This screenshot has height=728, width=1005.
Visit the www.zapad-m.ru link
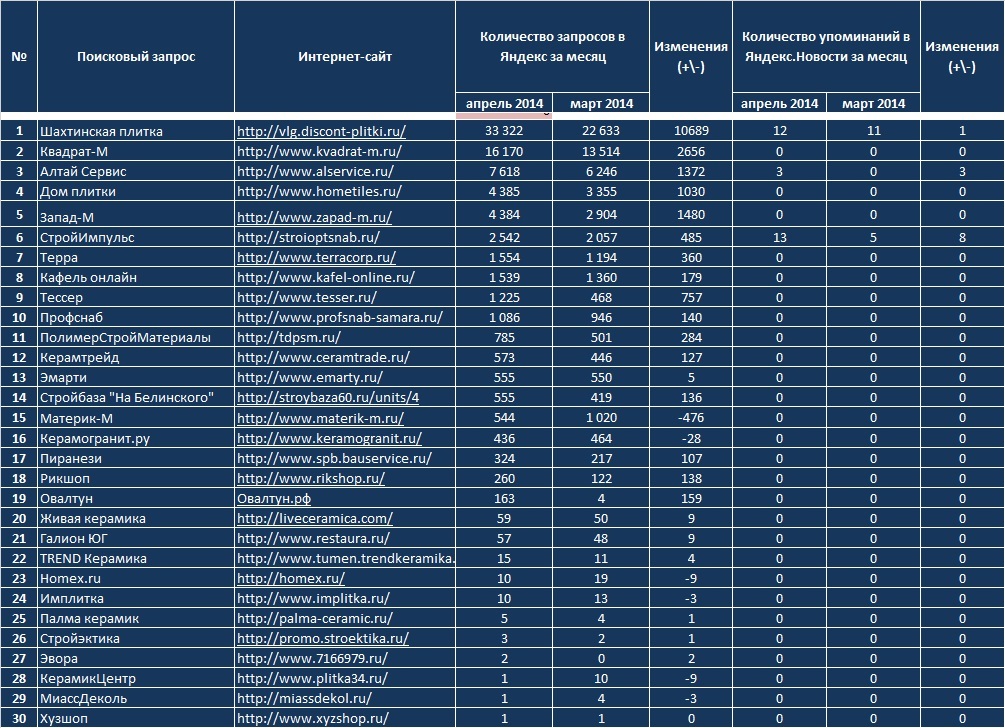pyautogui.click(x=314, y=217)
